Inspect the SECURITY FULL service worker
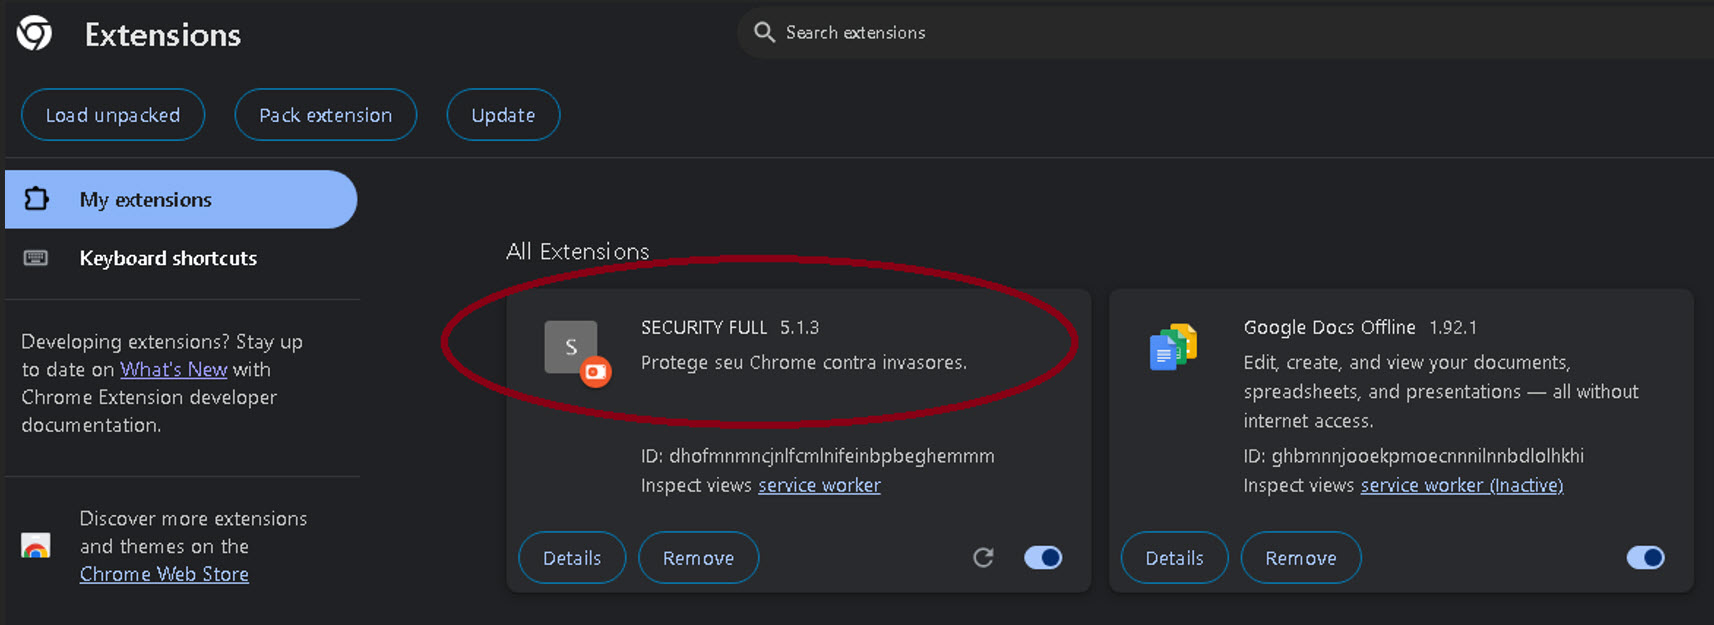 tap(819, 485)
